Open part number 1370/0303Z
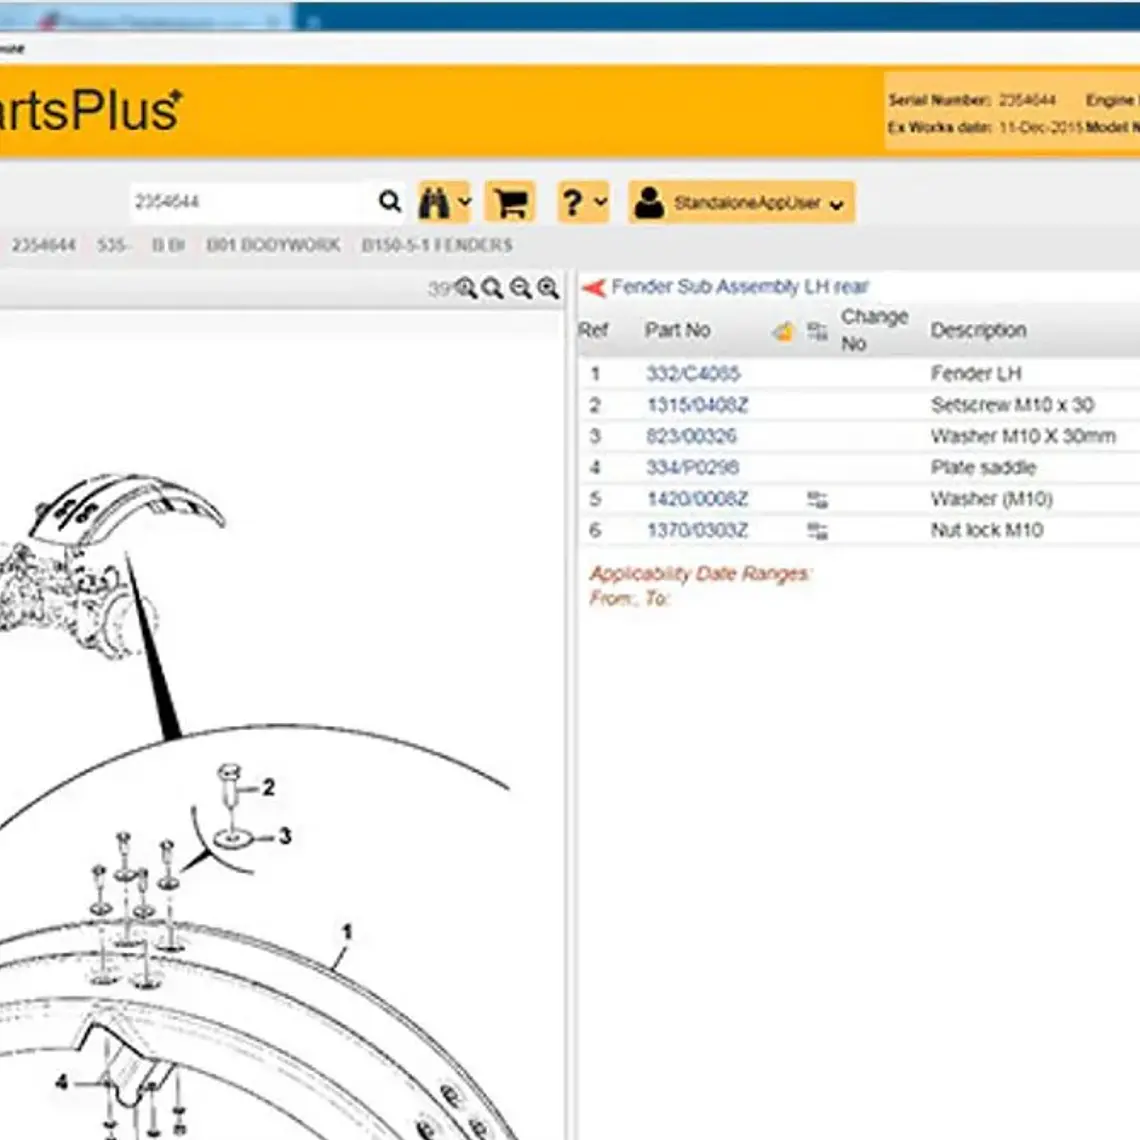 (697, 530)
